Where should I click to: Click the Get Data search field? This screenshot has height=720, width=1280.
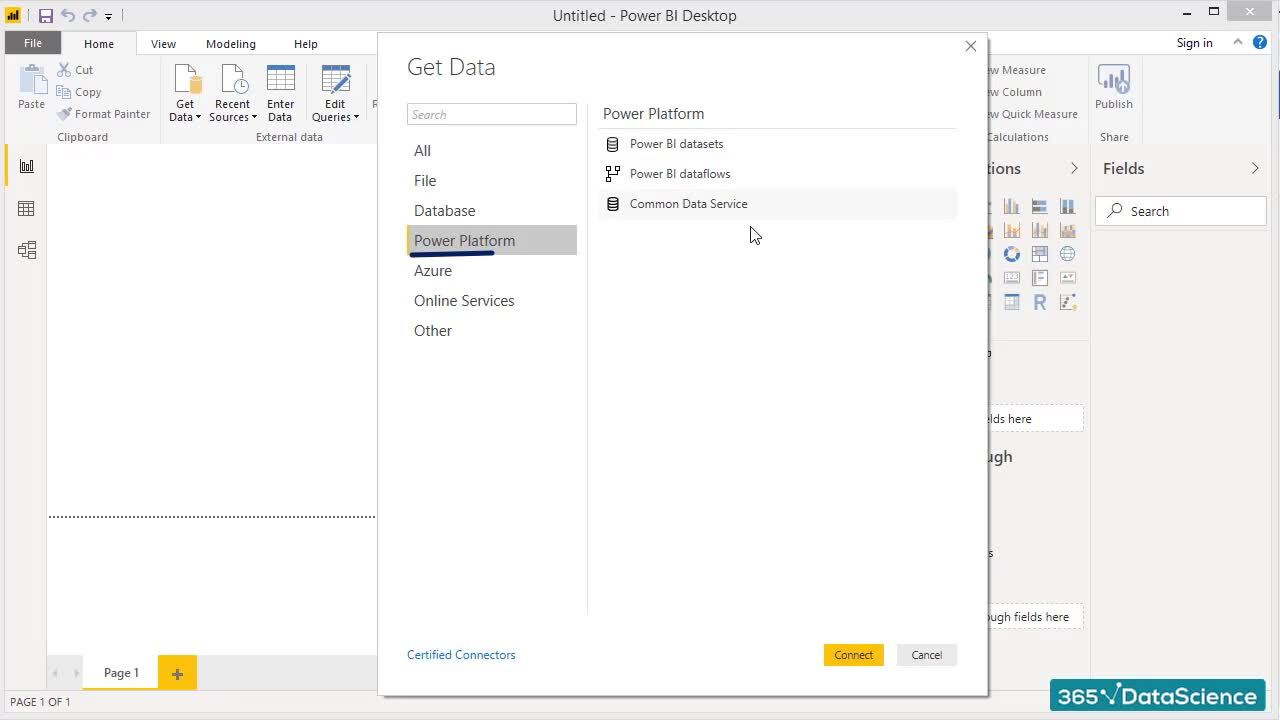(492, 114)
